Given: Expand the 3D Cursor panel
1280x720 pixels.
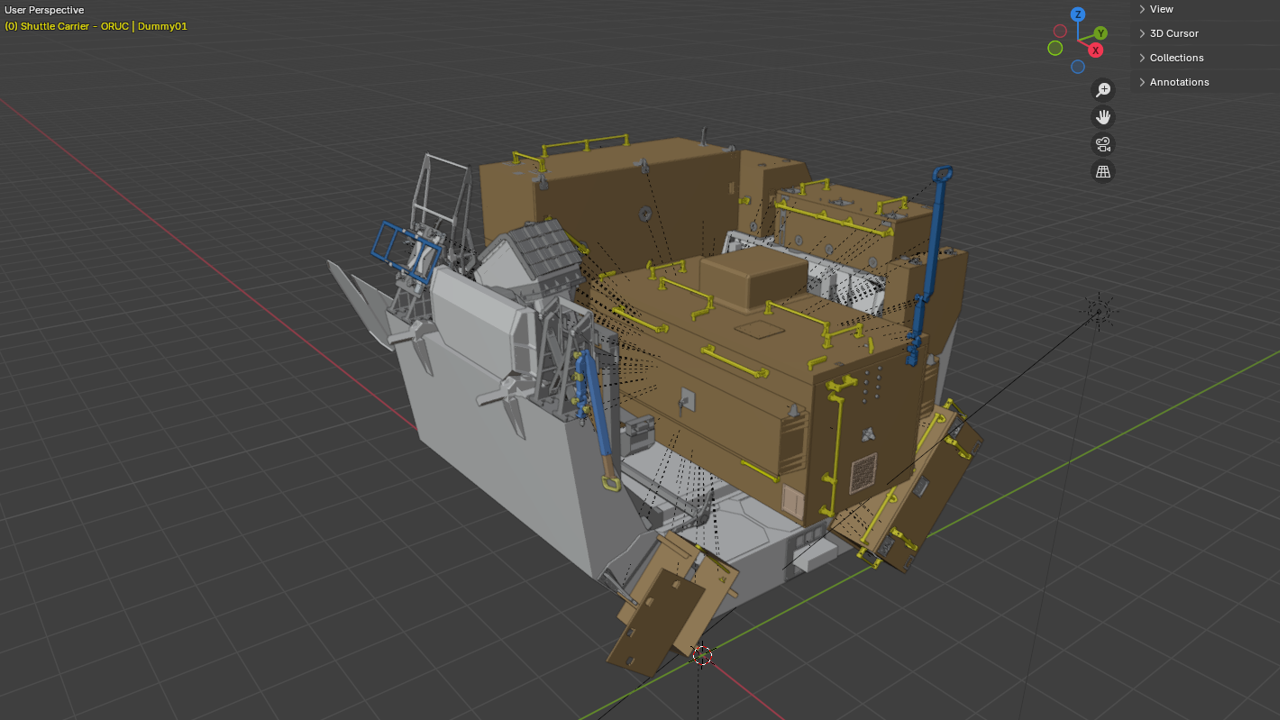Looking at the screenshot, I should click(1173, 33).
